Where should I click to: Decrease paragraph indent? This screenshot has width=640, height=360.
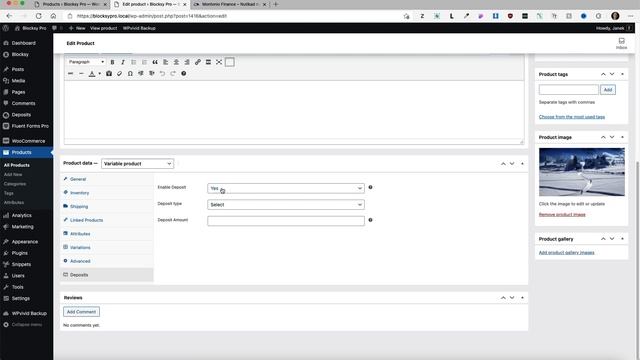pyautogui.click(x=141, y=73)
